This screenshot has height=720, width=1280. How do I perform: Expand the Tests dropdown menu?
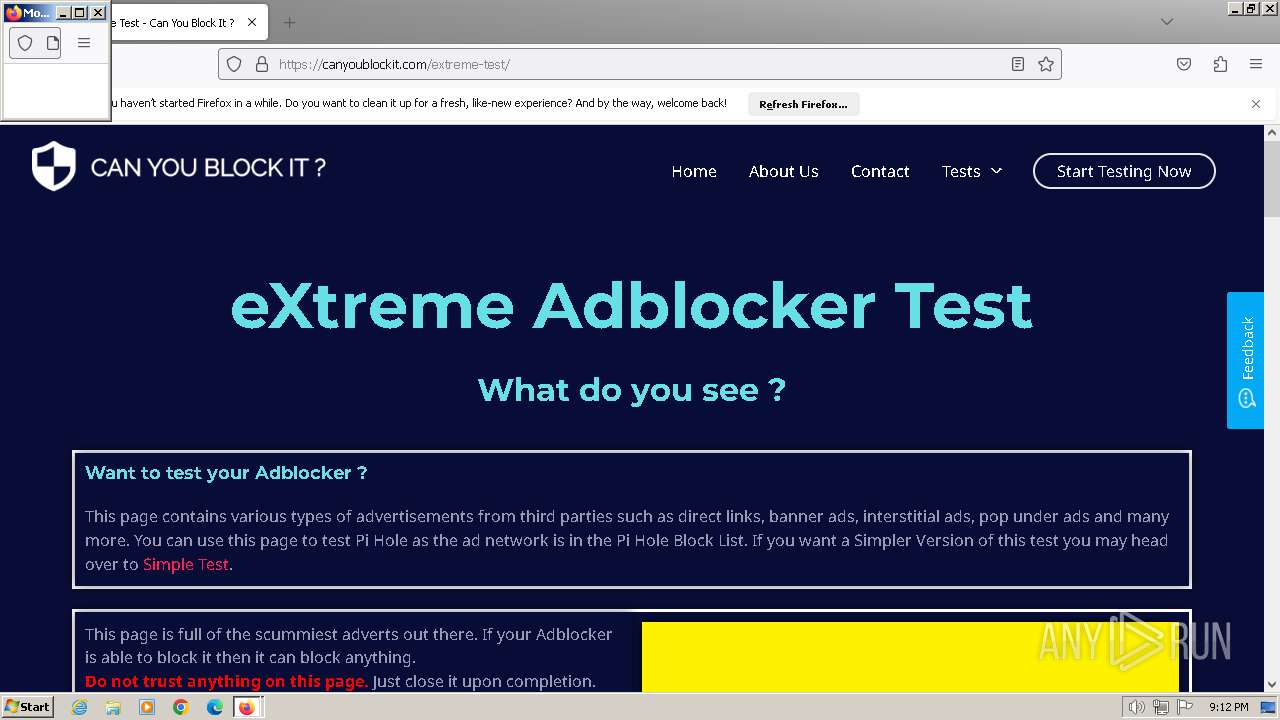point(971,171)
